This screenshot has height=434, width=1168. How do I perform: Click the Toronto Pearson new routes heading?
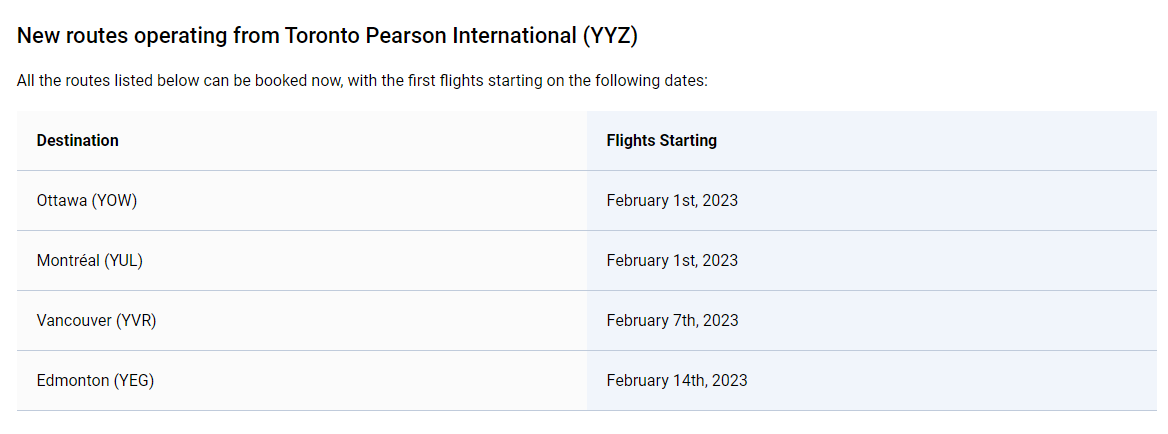click(327, 36)
